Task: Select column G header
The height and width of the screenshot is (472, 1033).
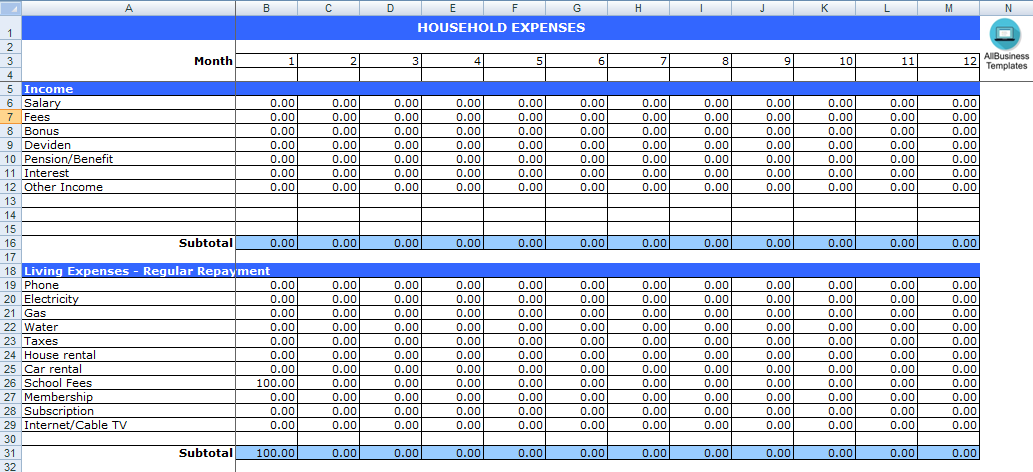Action: 576,8
